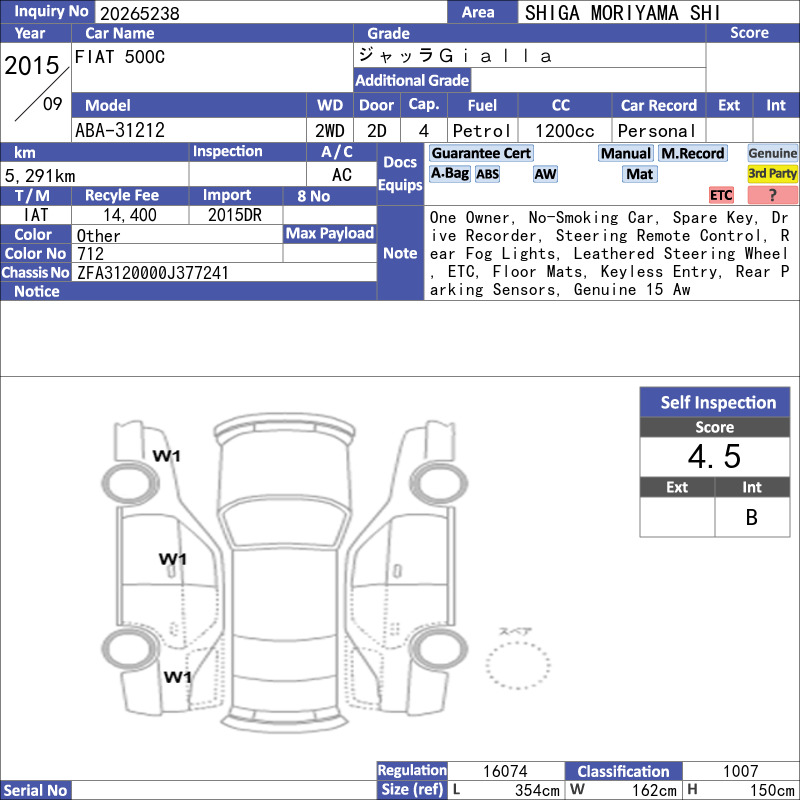
Task: Open the M.Record badge
Action: (x=692, y=153)
